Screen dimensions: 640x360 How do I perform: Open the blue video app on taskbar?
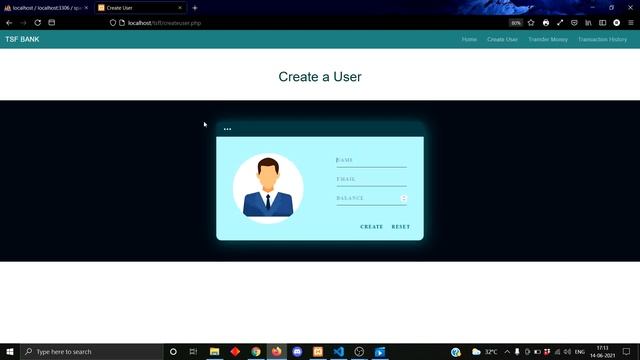point(380,352)
